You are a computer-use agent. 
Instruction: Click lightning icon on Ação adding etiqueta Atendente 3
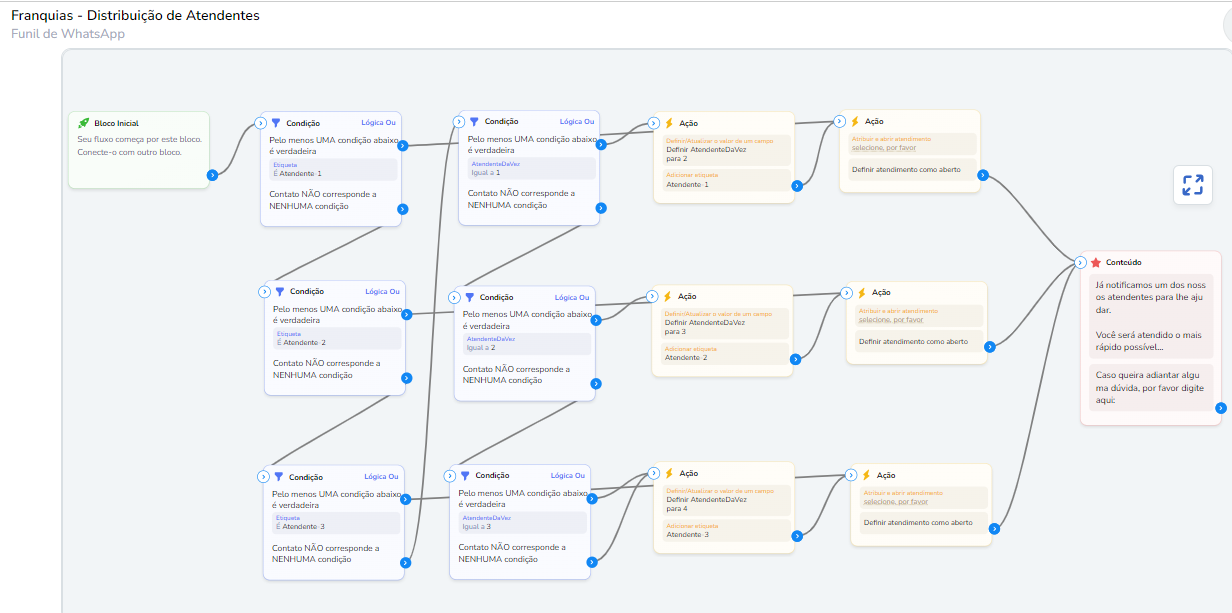point(669,474)
